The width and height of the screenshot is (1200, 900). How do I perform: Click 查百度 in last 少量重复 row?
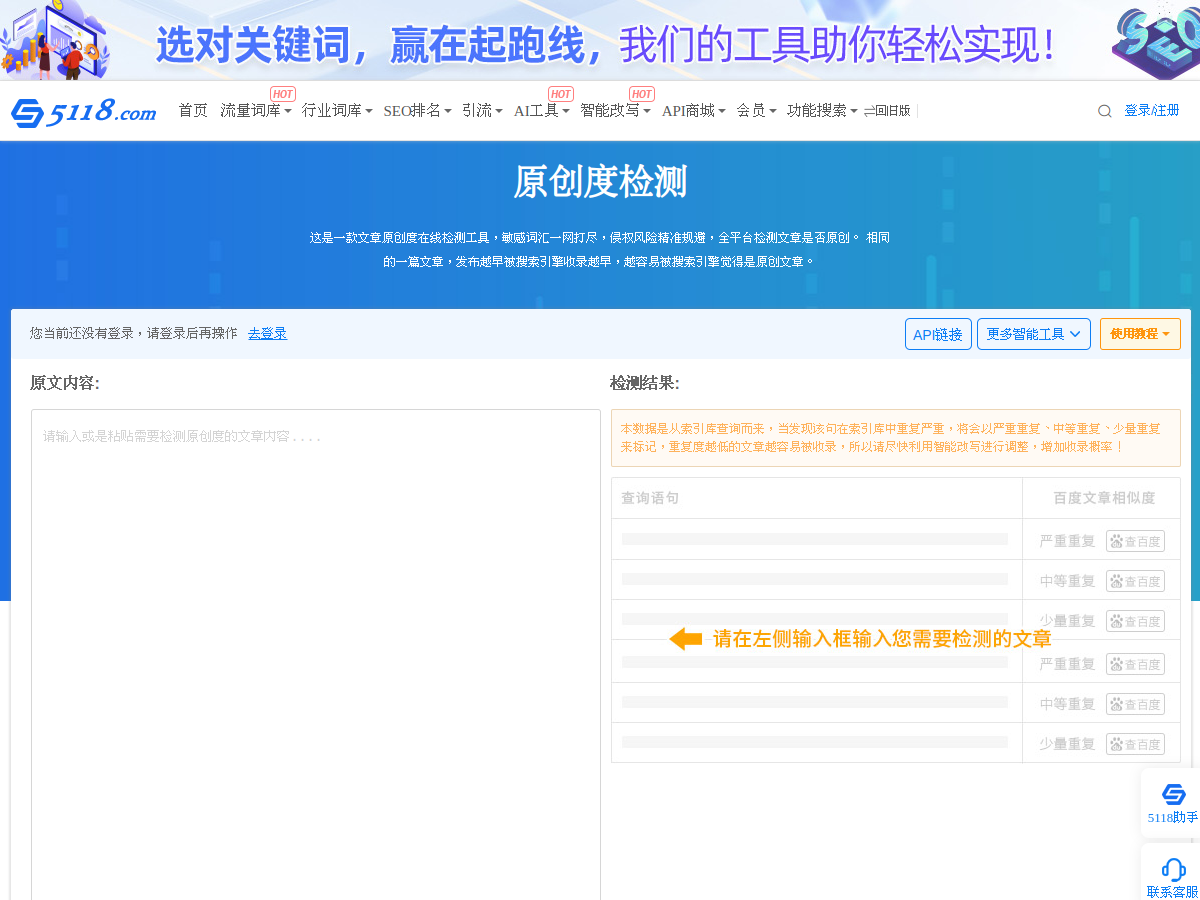coord(1135,744)
